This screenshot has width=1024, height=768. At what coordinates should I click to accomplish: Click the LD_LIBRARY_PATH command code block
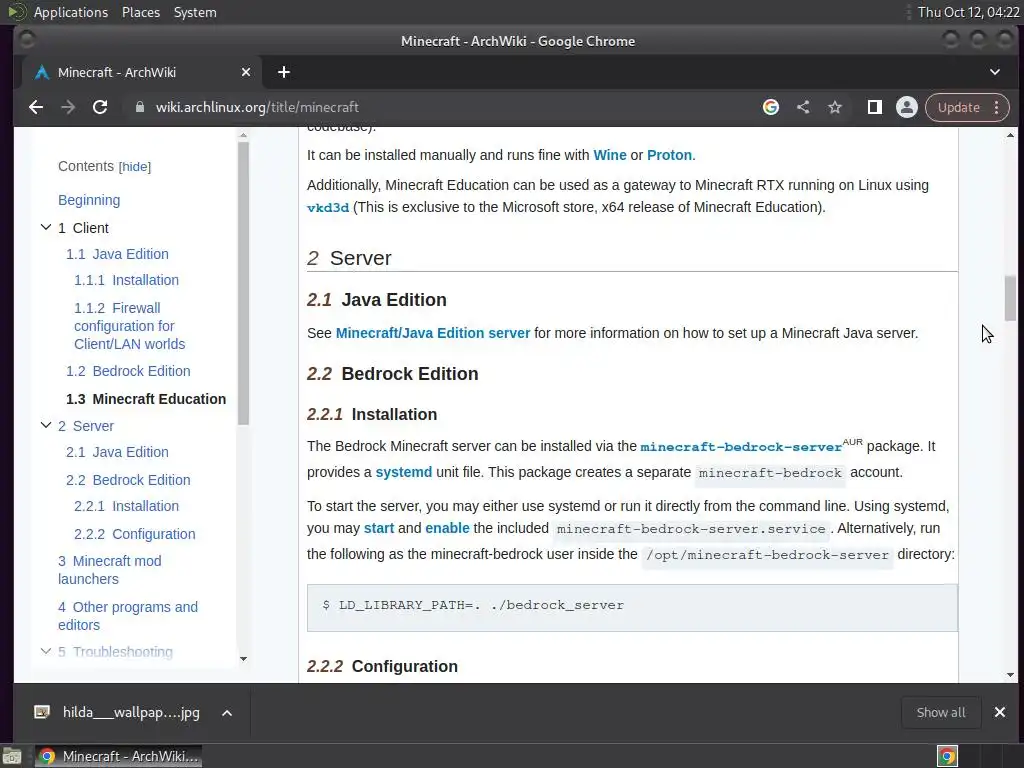pyautogui.click(x=632, y=607)
